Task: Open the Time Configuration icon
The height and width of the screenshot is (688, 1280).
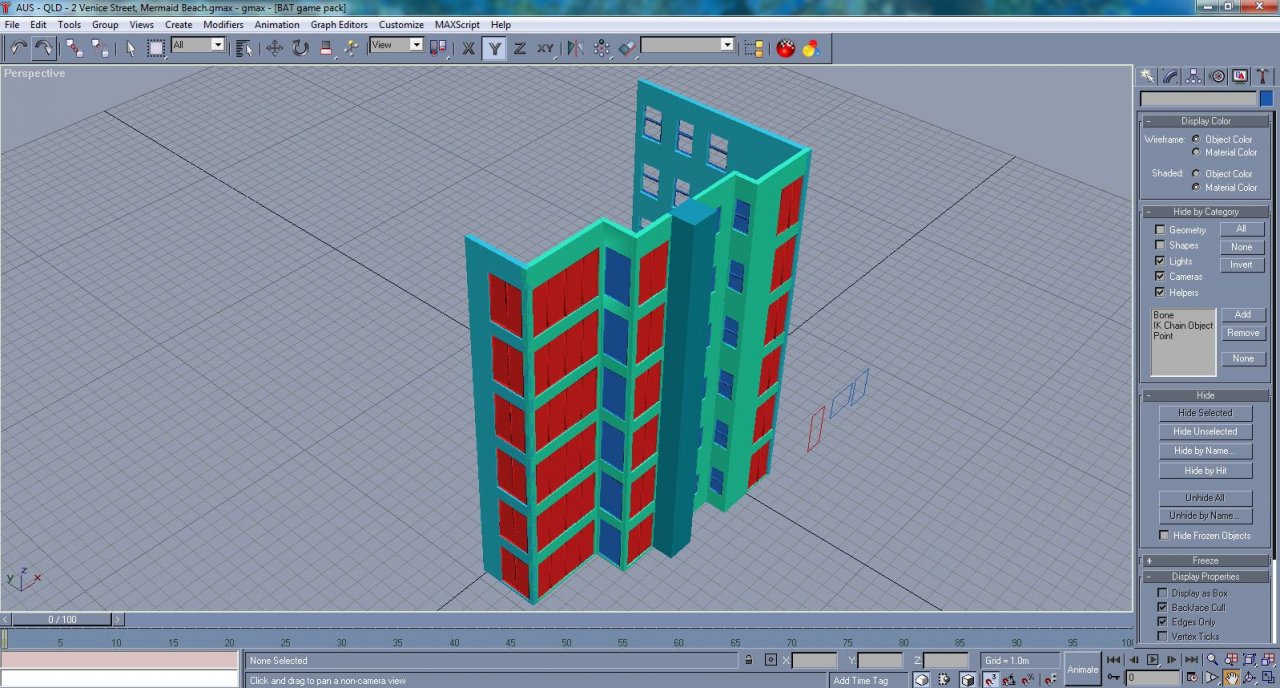Action: pos(1192,679)
